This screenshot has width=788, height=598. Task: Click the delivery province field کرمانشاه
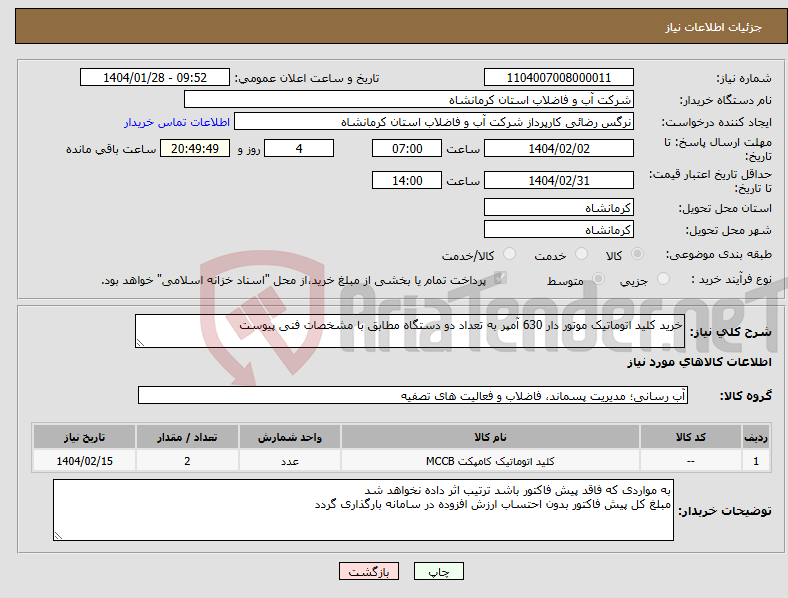point(558,207)
